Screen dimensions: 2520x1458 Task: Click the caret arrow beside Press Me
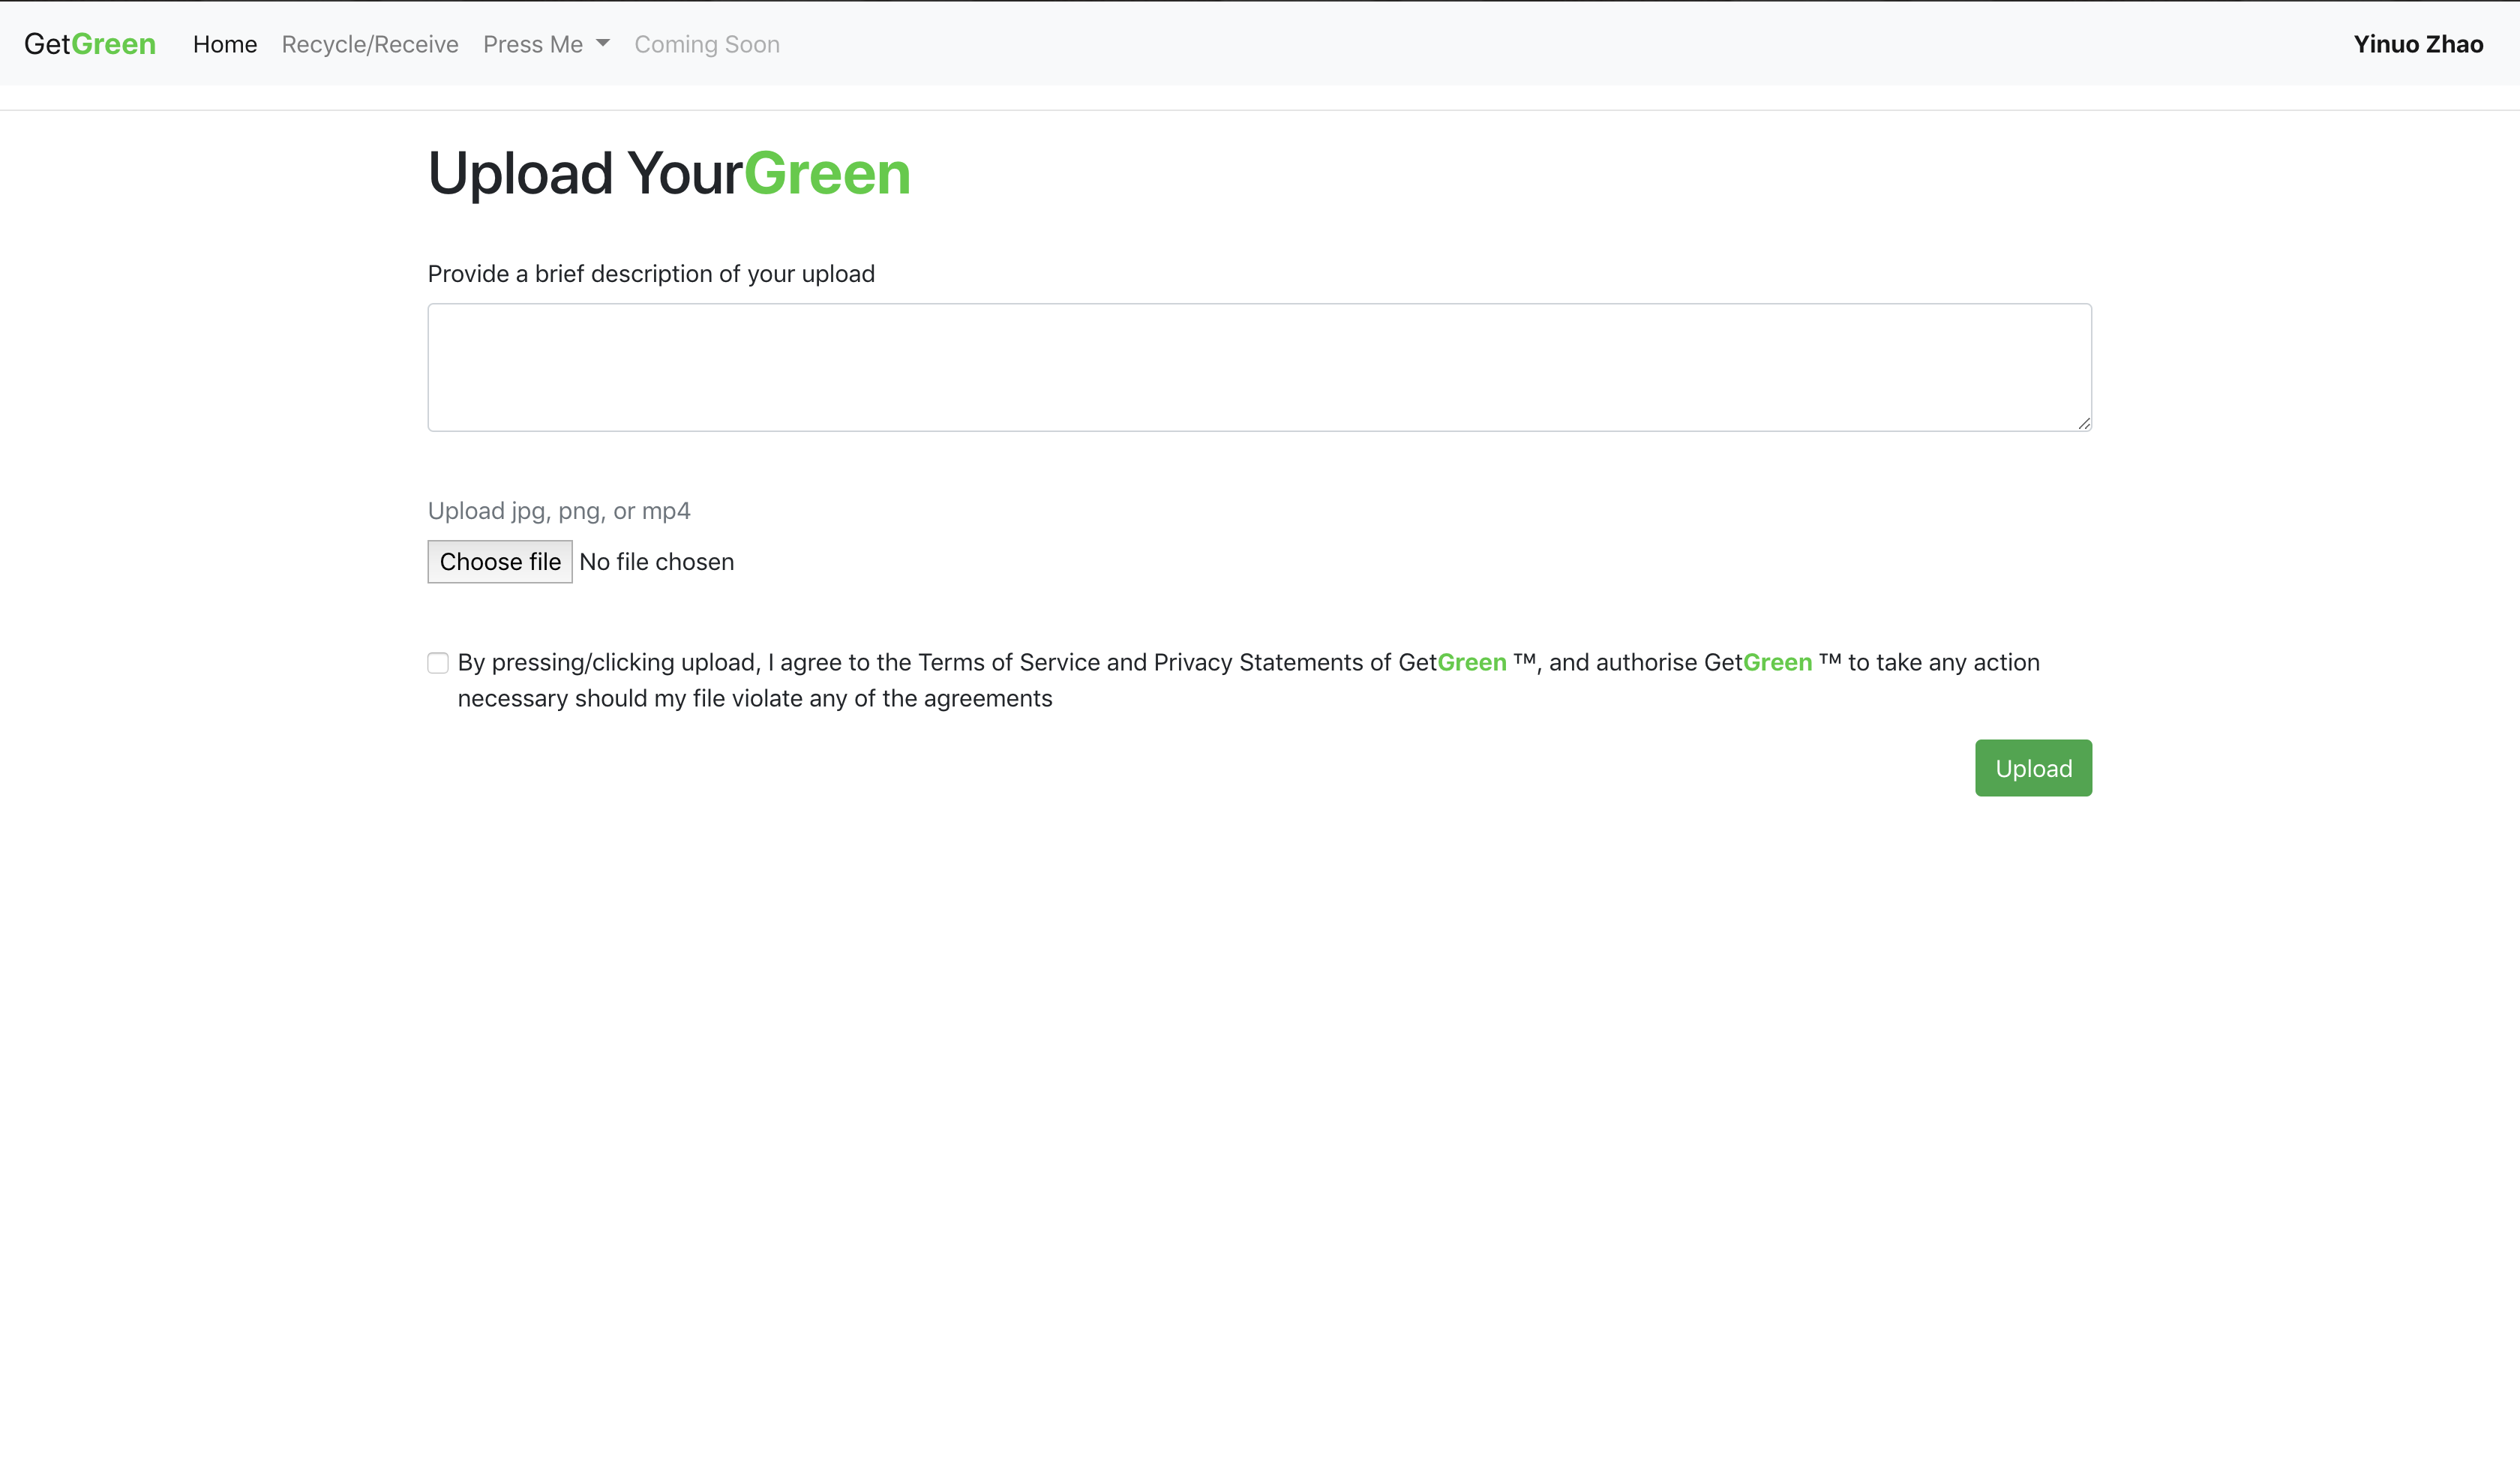click(x=603, y=43)
